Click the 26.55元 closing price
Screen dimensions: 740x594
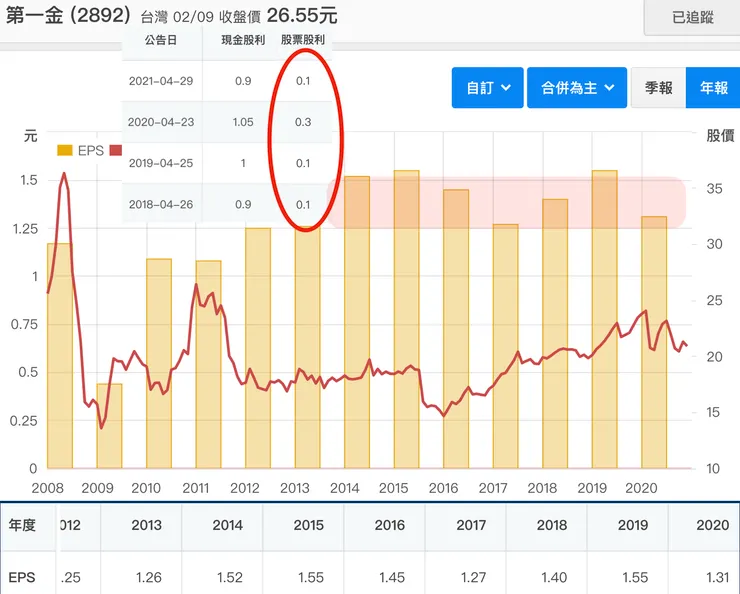[302, 16]
